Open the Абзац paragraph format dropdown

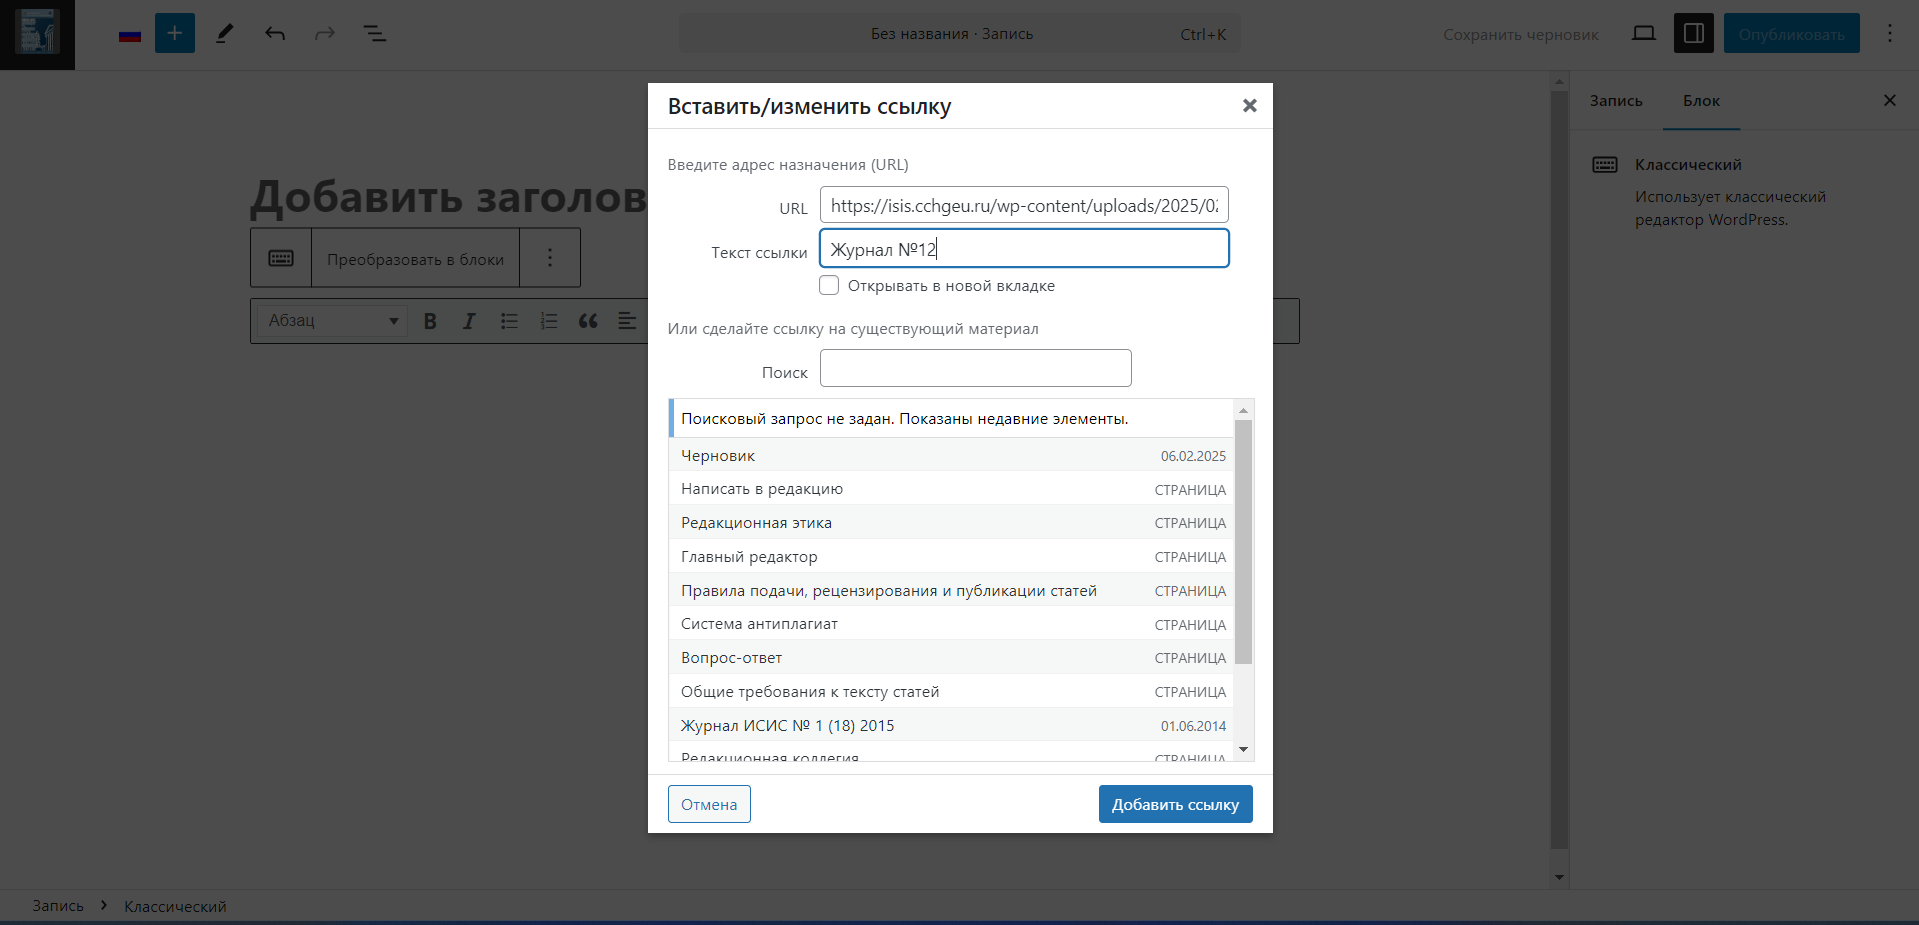point(332,321)
